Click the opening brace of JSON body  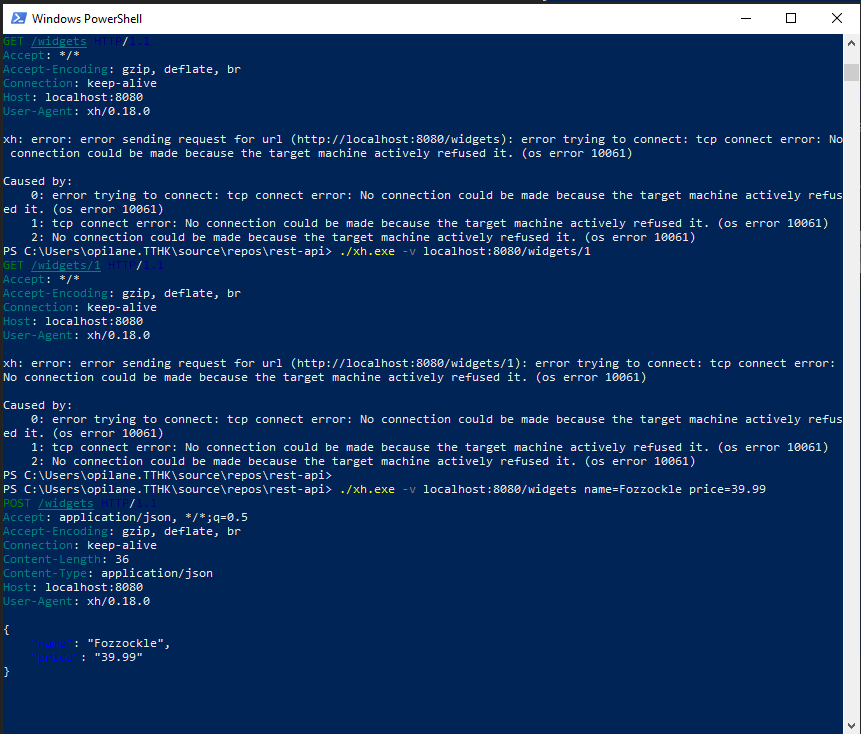click(x=7, y=629)
